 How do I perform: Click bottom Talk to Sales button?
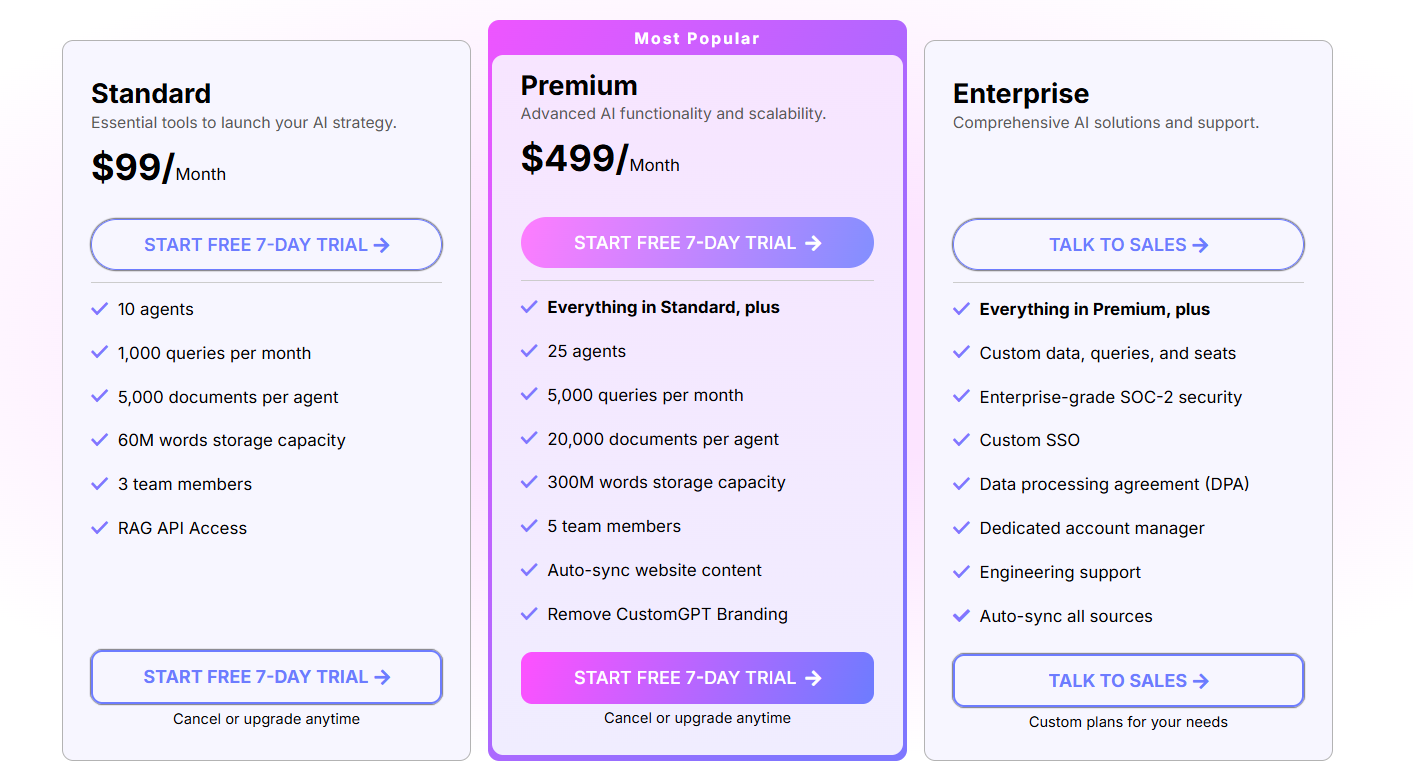click(x=1128, y=681)
